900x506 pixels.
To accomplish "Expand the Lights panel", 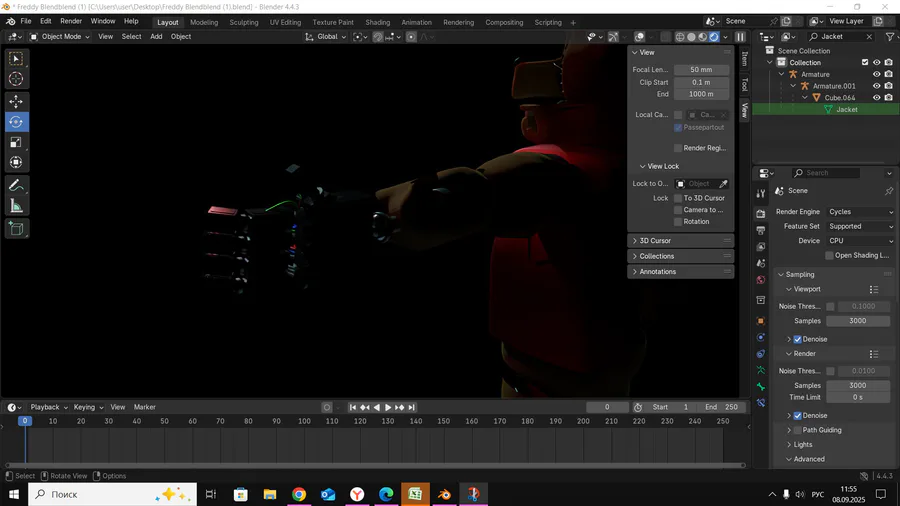I will (x=802, y=445).
